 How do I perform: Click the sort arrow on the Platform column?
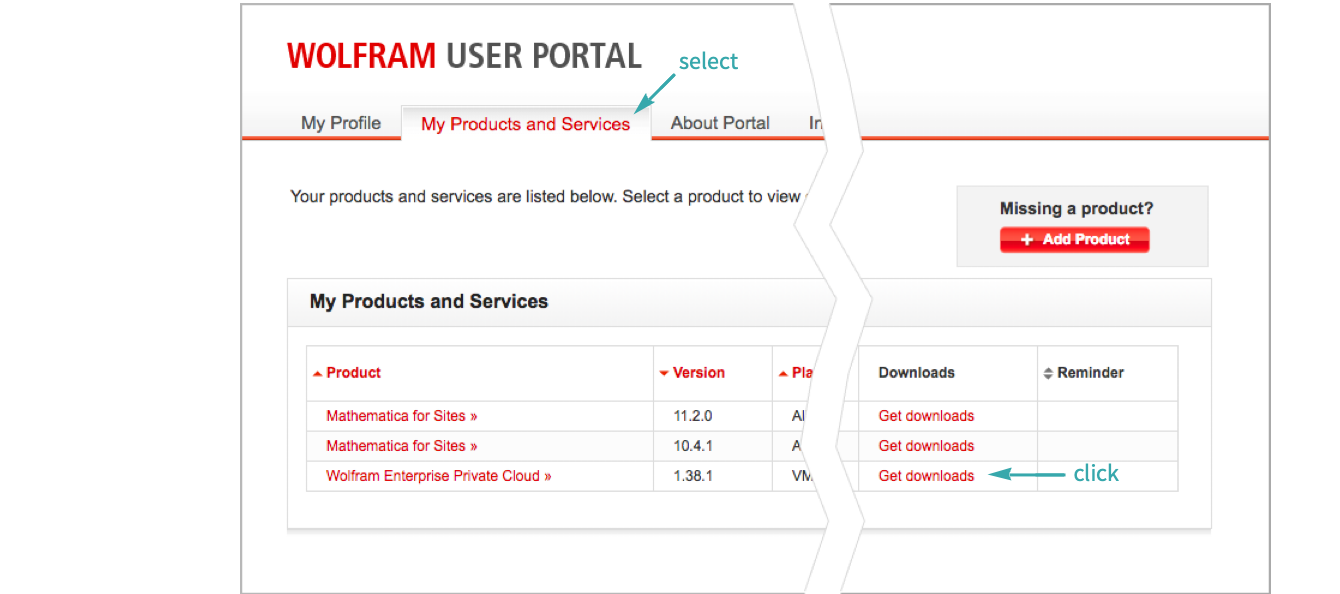783,374
